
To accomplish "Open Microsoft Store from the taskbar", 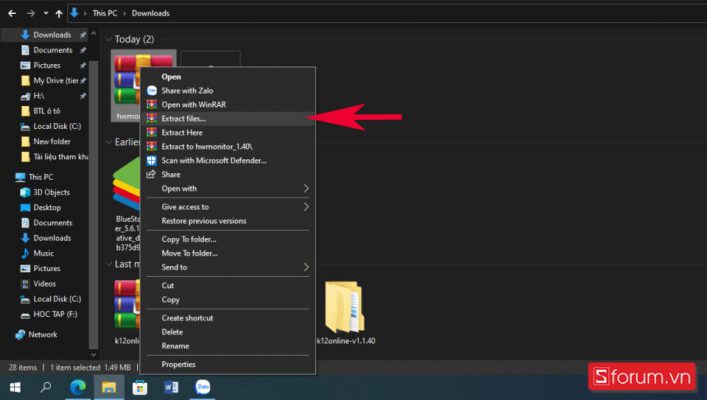I will (139, 386).
